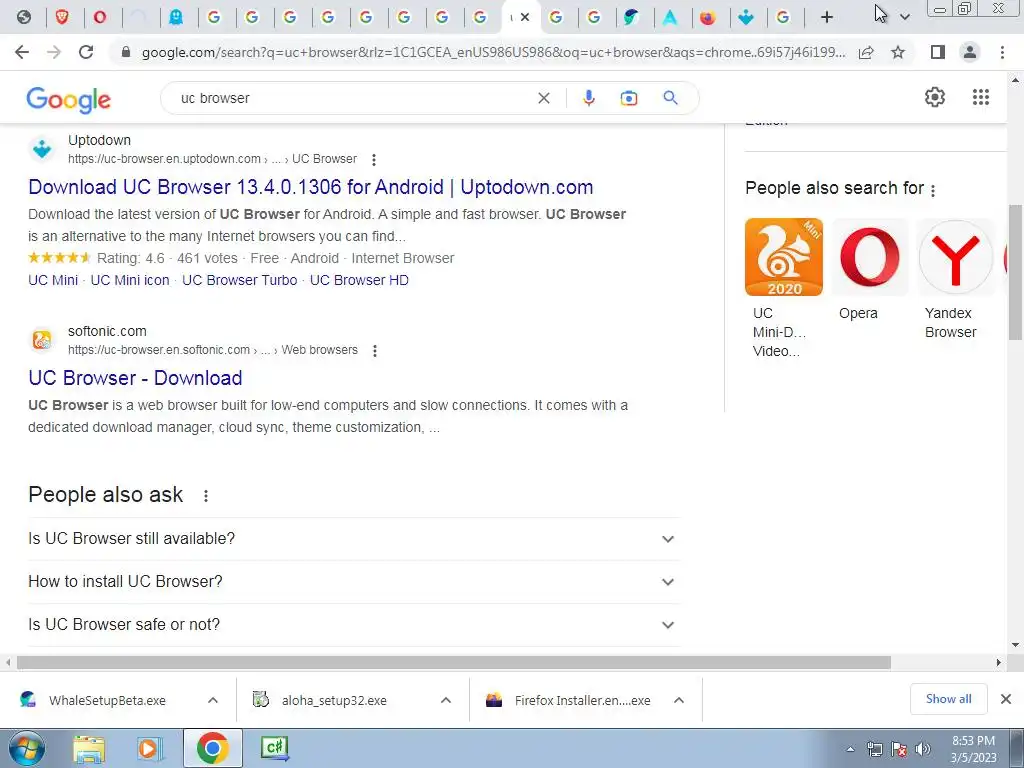Click the Uptodown site favicon
The image size is (1024, 768).
42,150
